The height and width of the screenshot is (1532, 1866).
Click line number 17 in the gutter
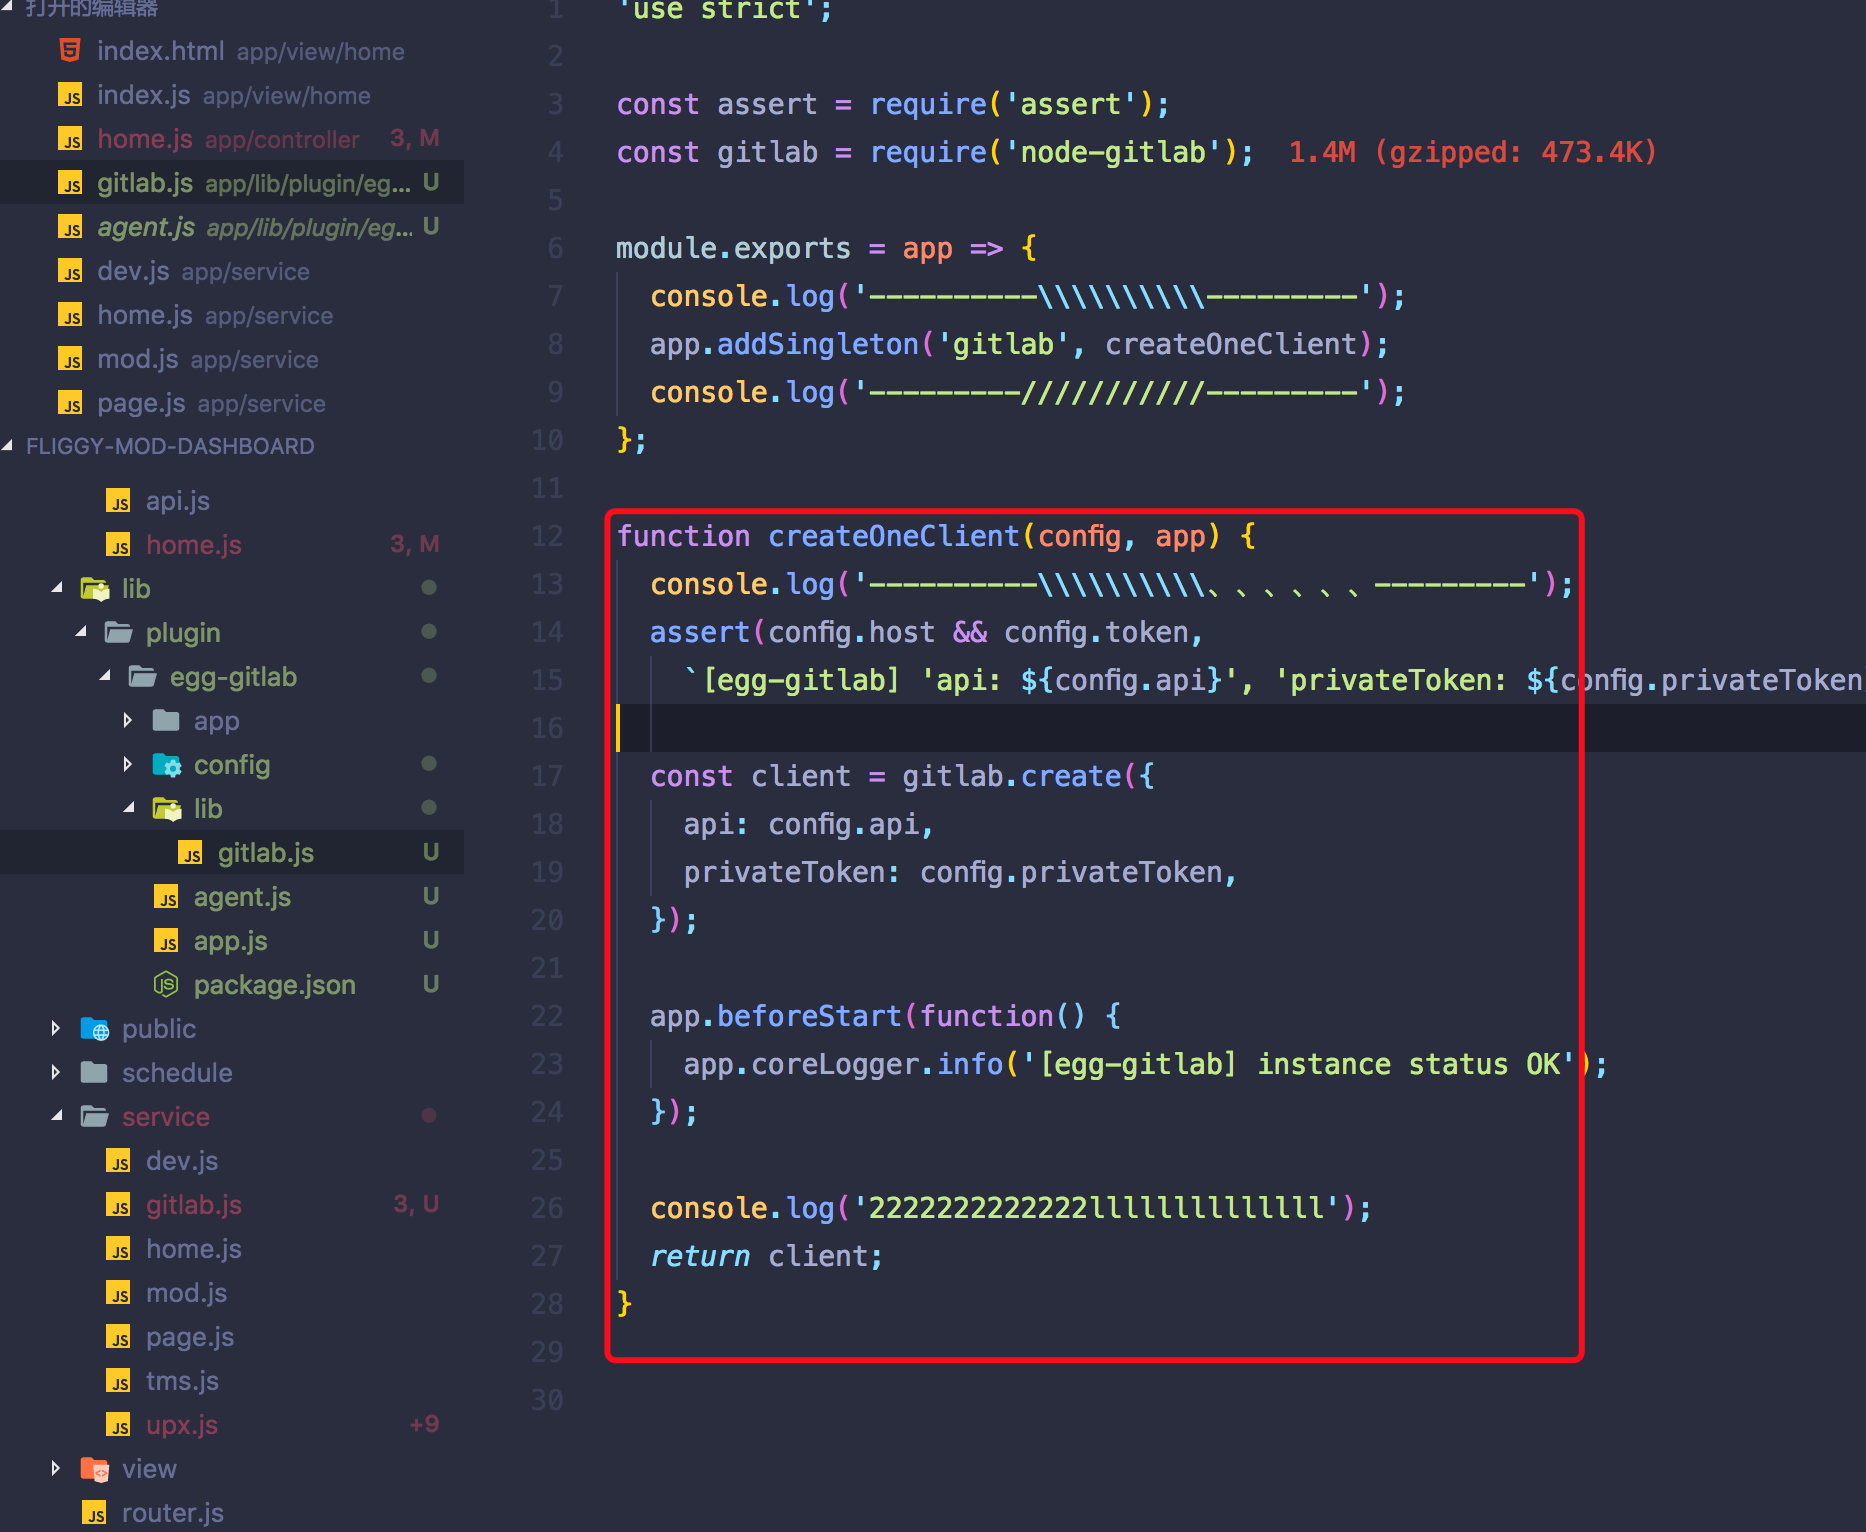point(547,776)
